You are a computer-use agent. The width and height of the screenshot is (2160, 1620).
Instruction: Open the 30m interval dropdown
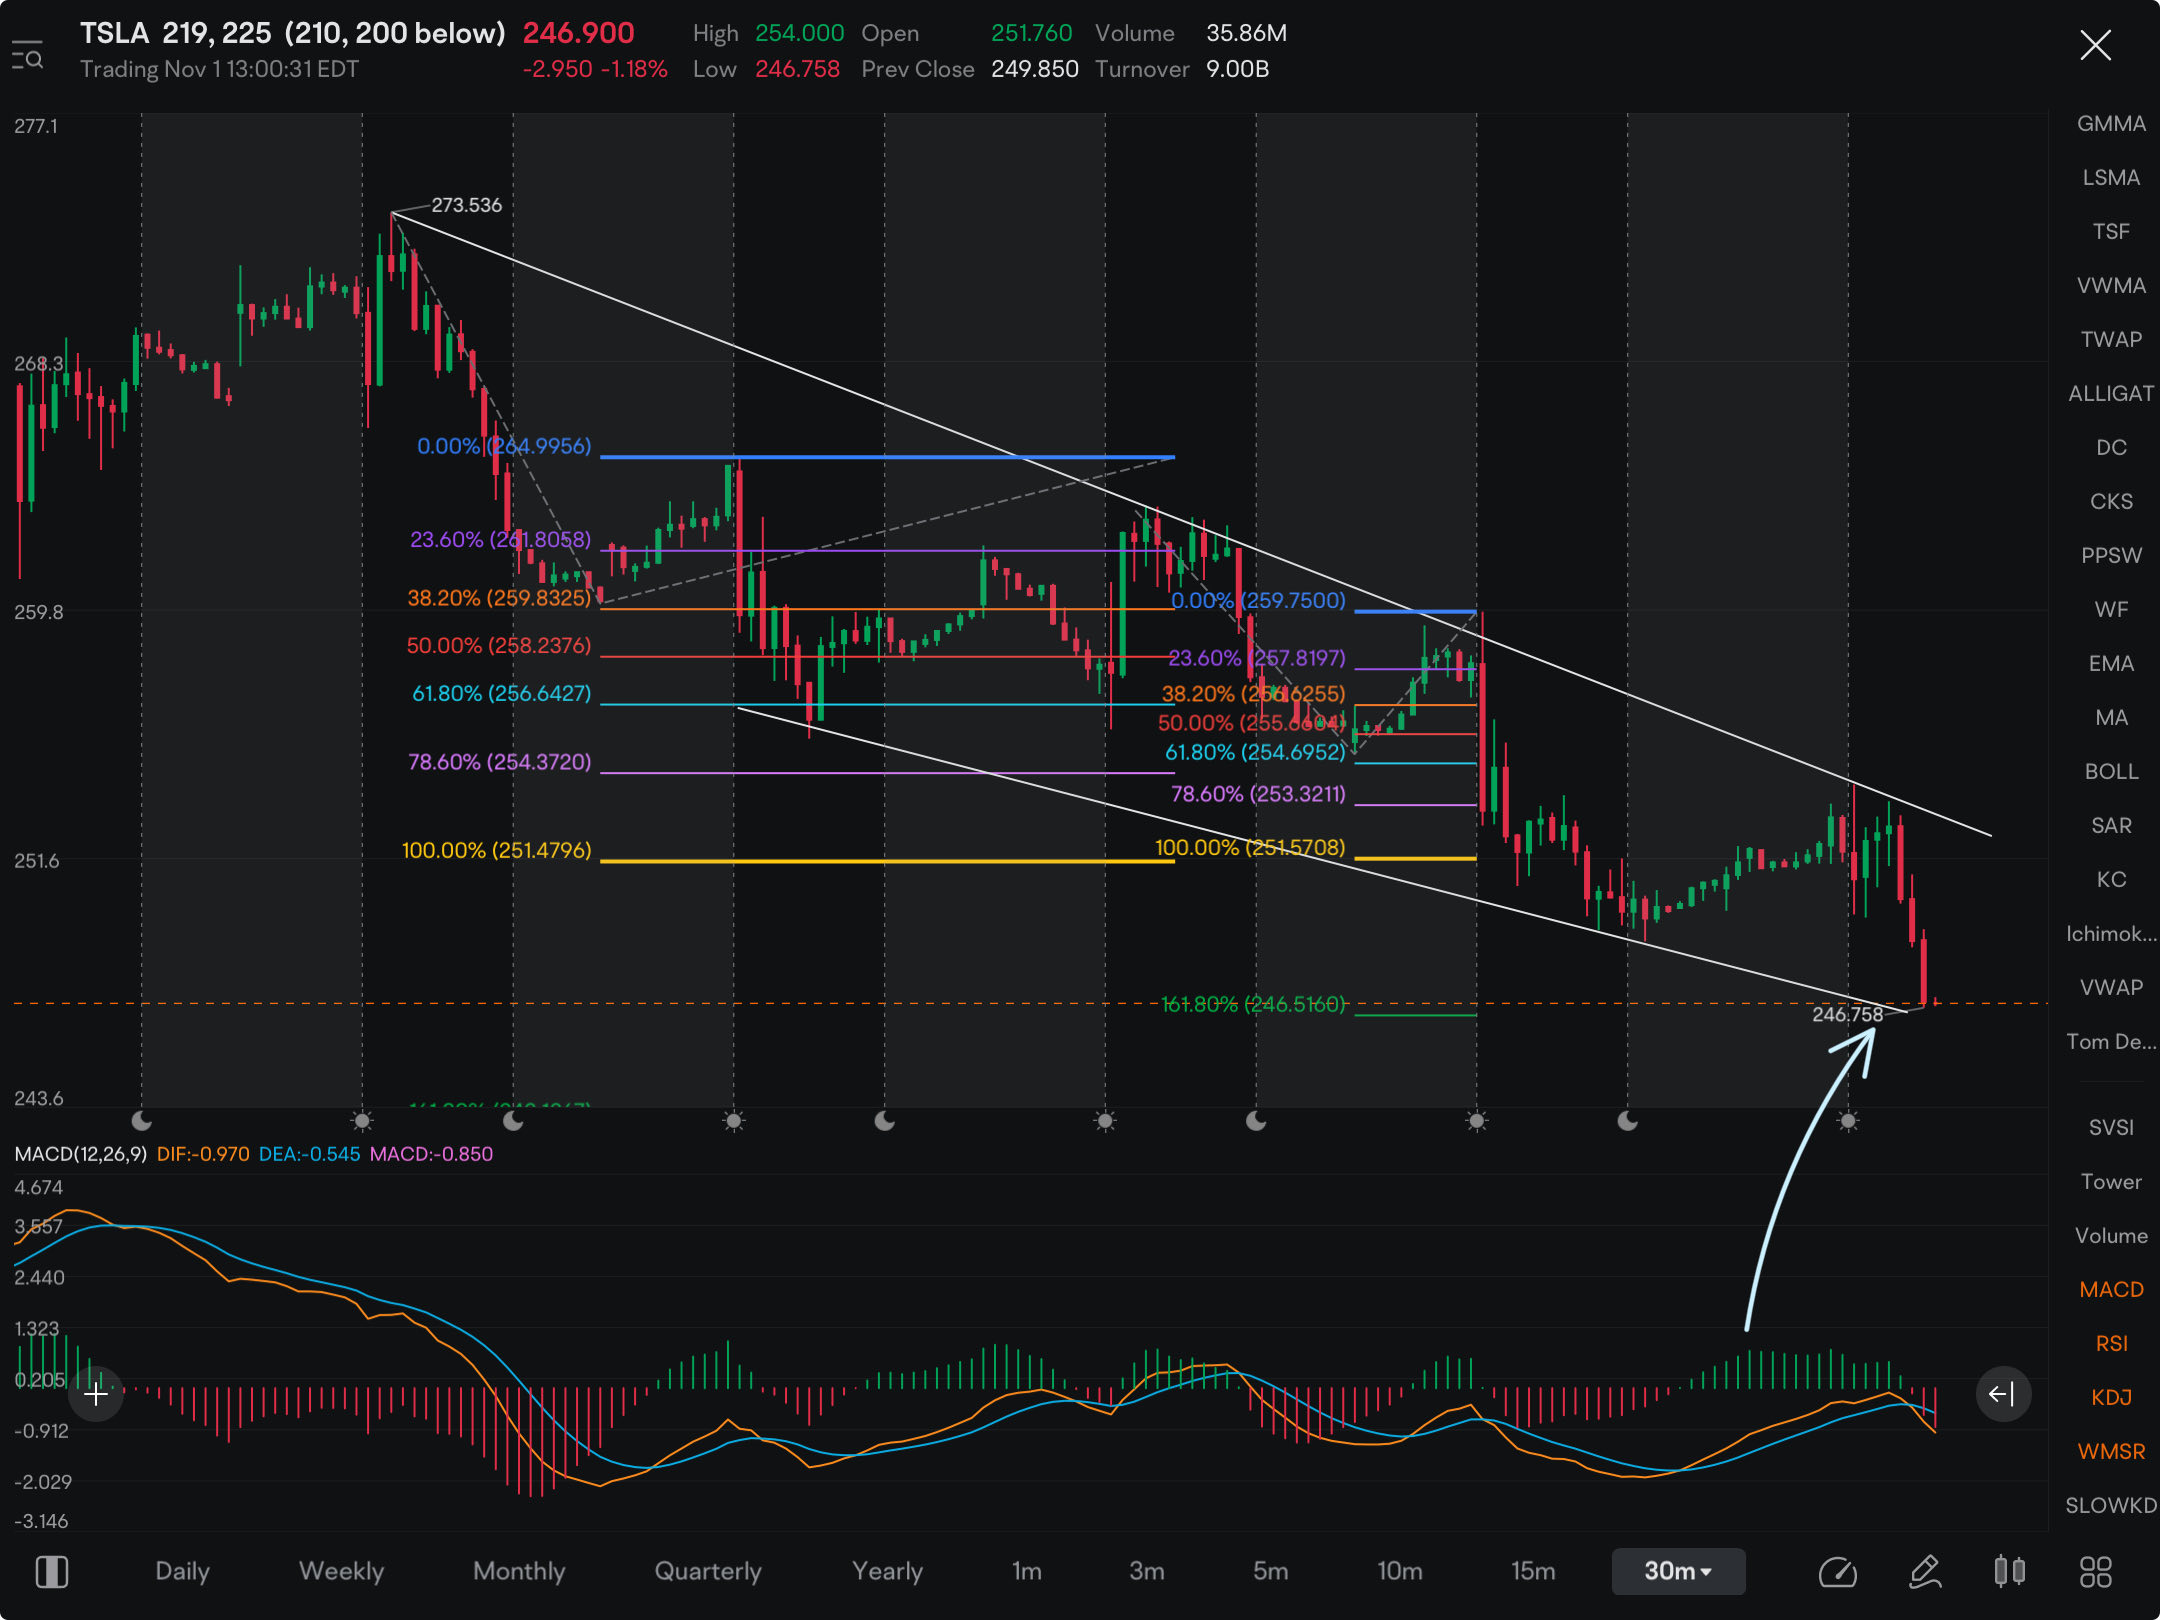point(1678,1571)
